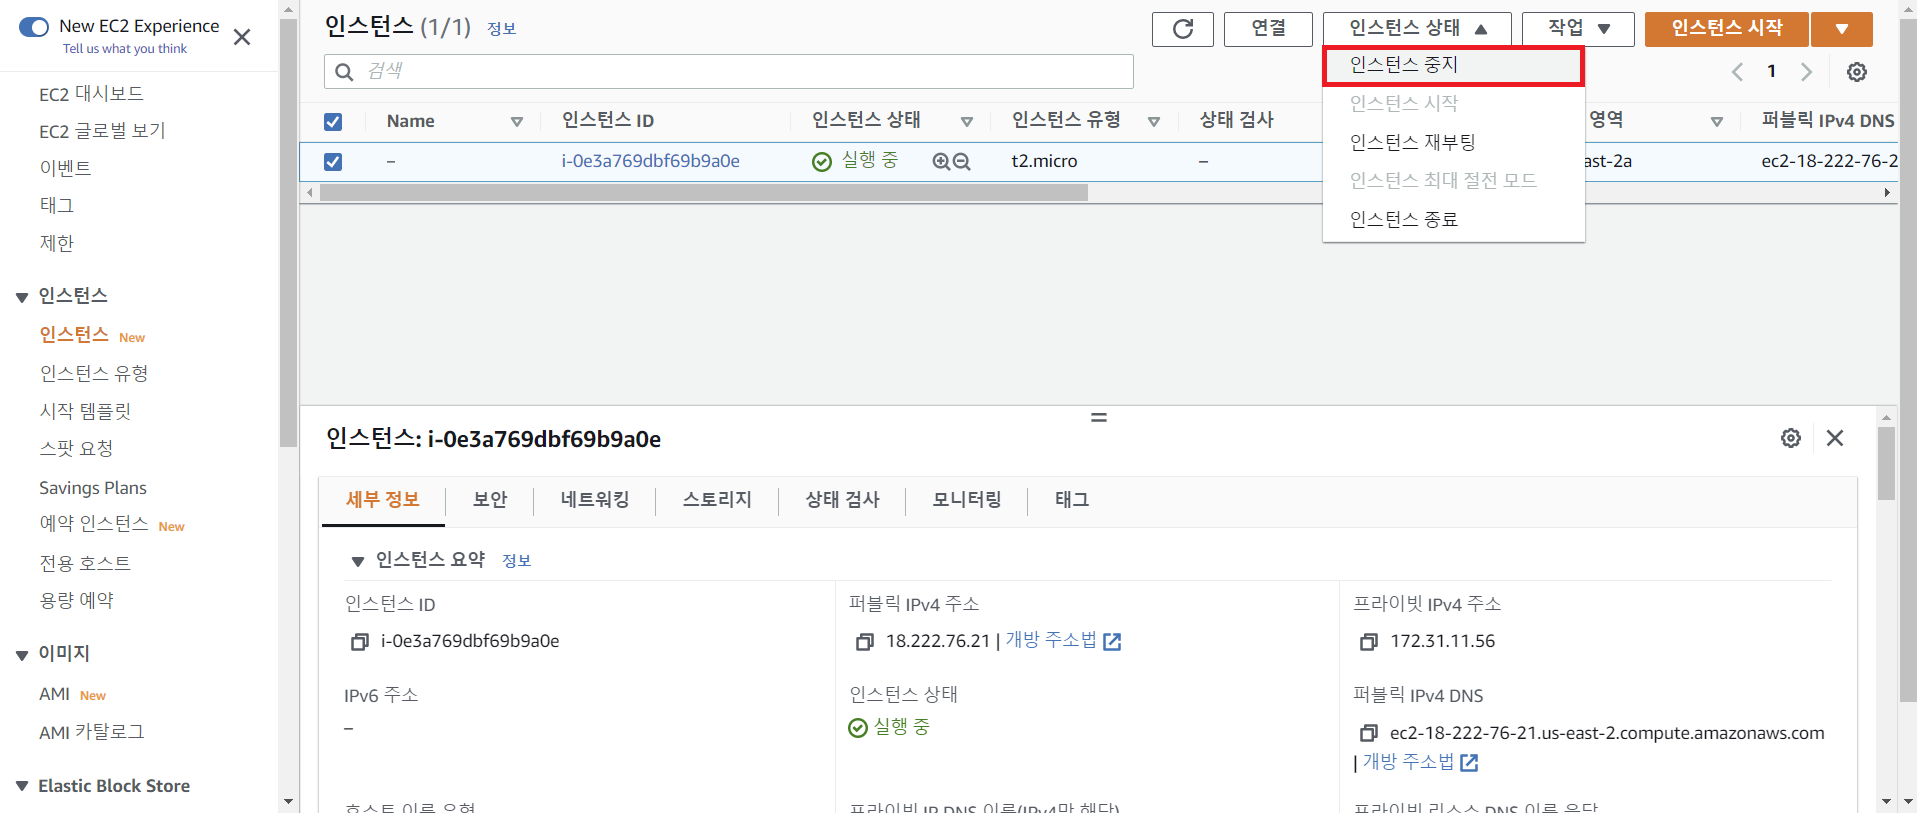
Task: Collapse the 인스턴스 sidebar section
Action: (x=22, y=297)
